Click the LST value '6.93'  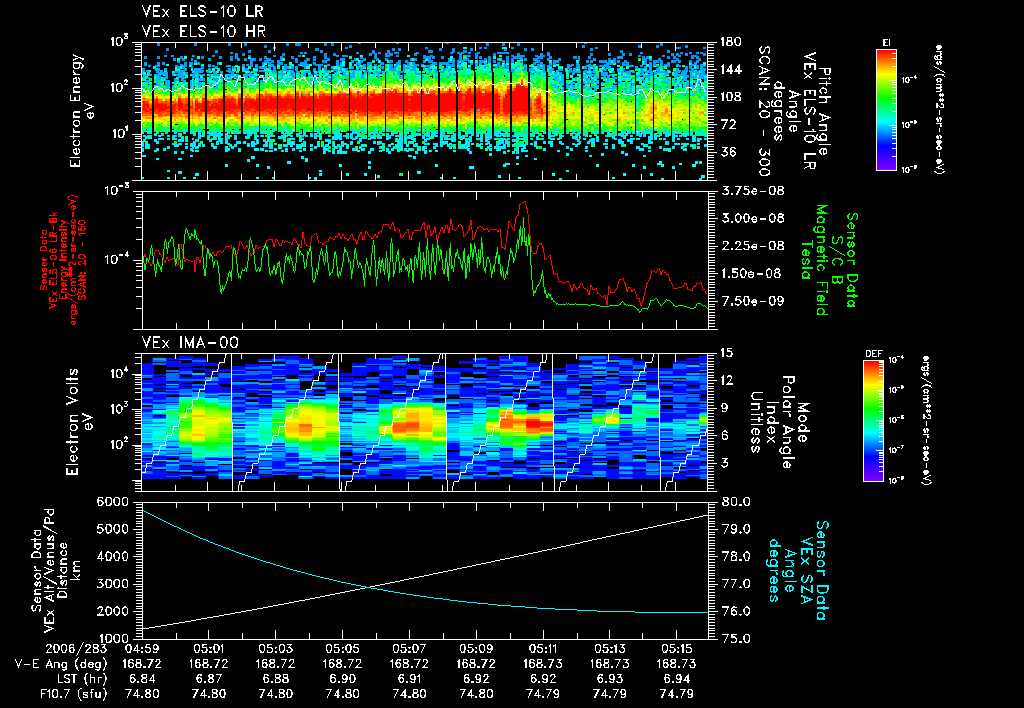pos(609,679)
